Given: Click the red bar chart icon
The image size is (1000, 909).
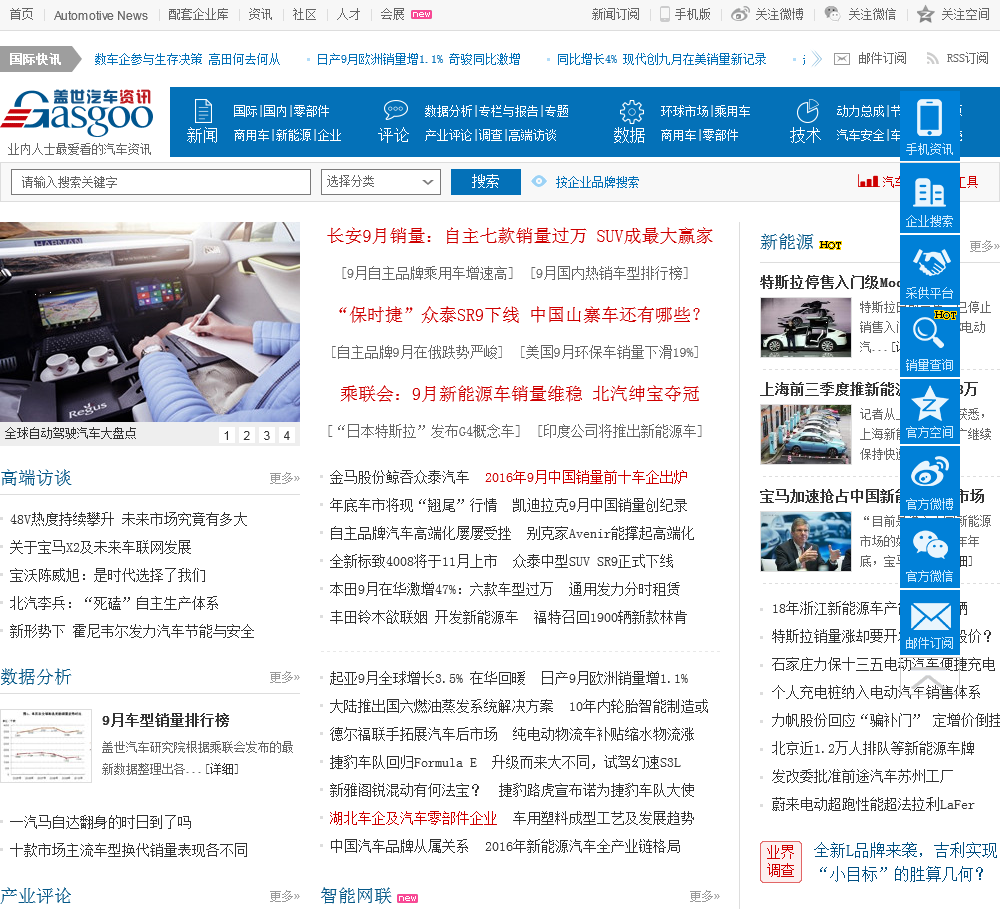Looking at the screenshot, I should pos(868,181).
